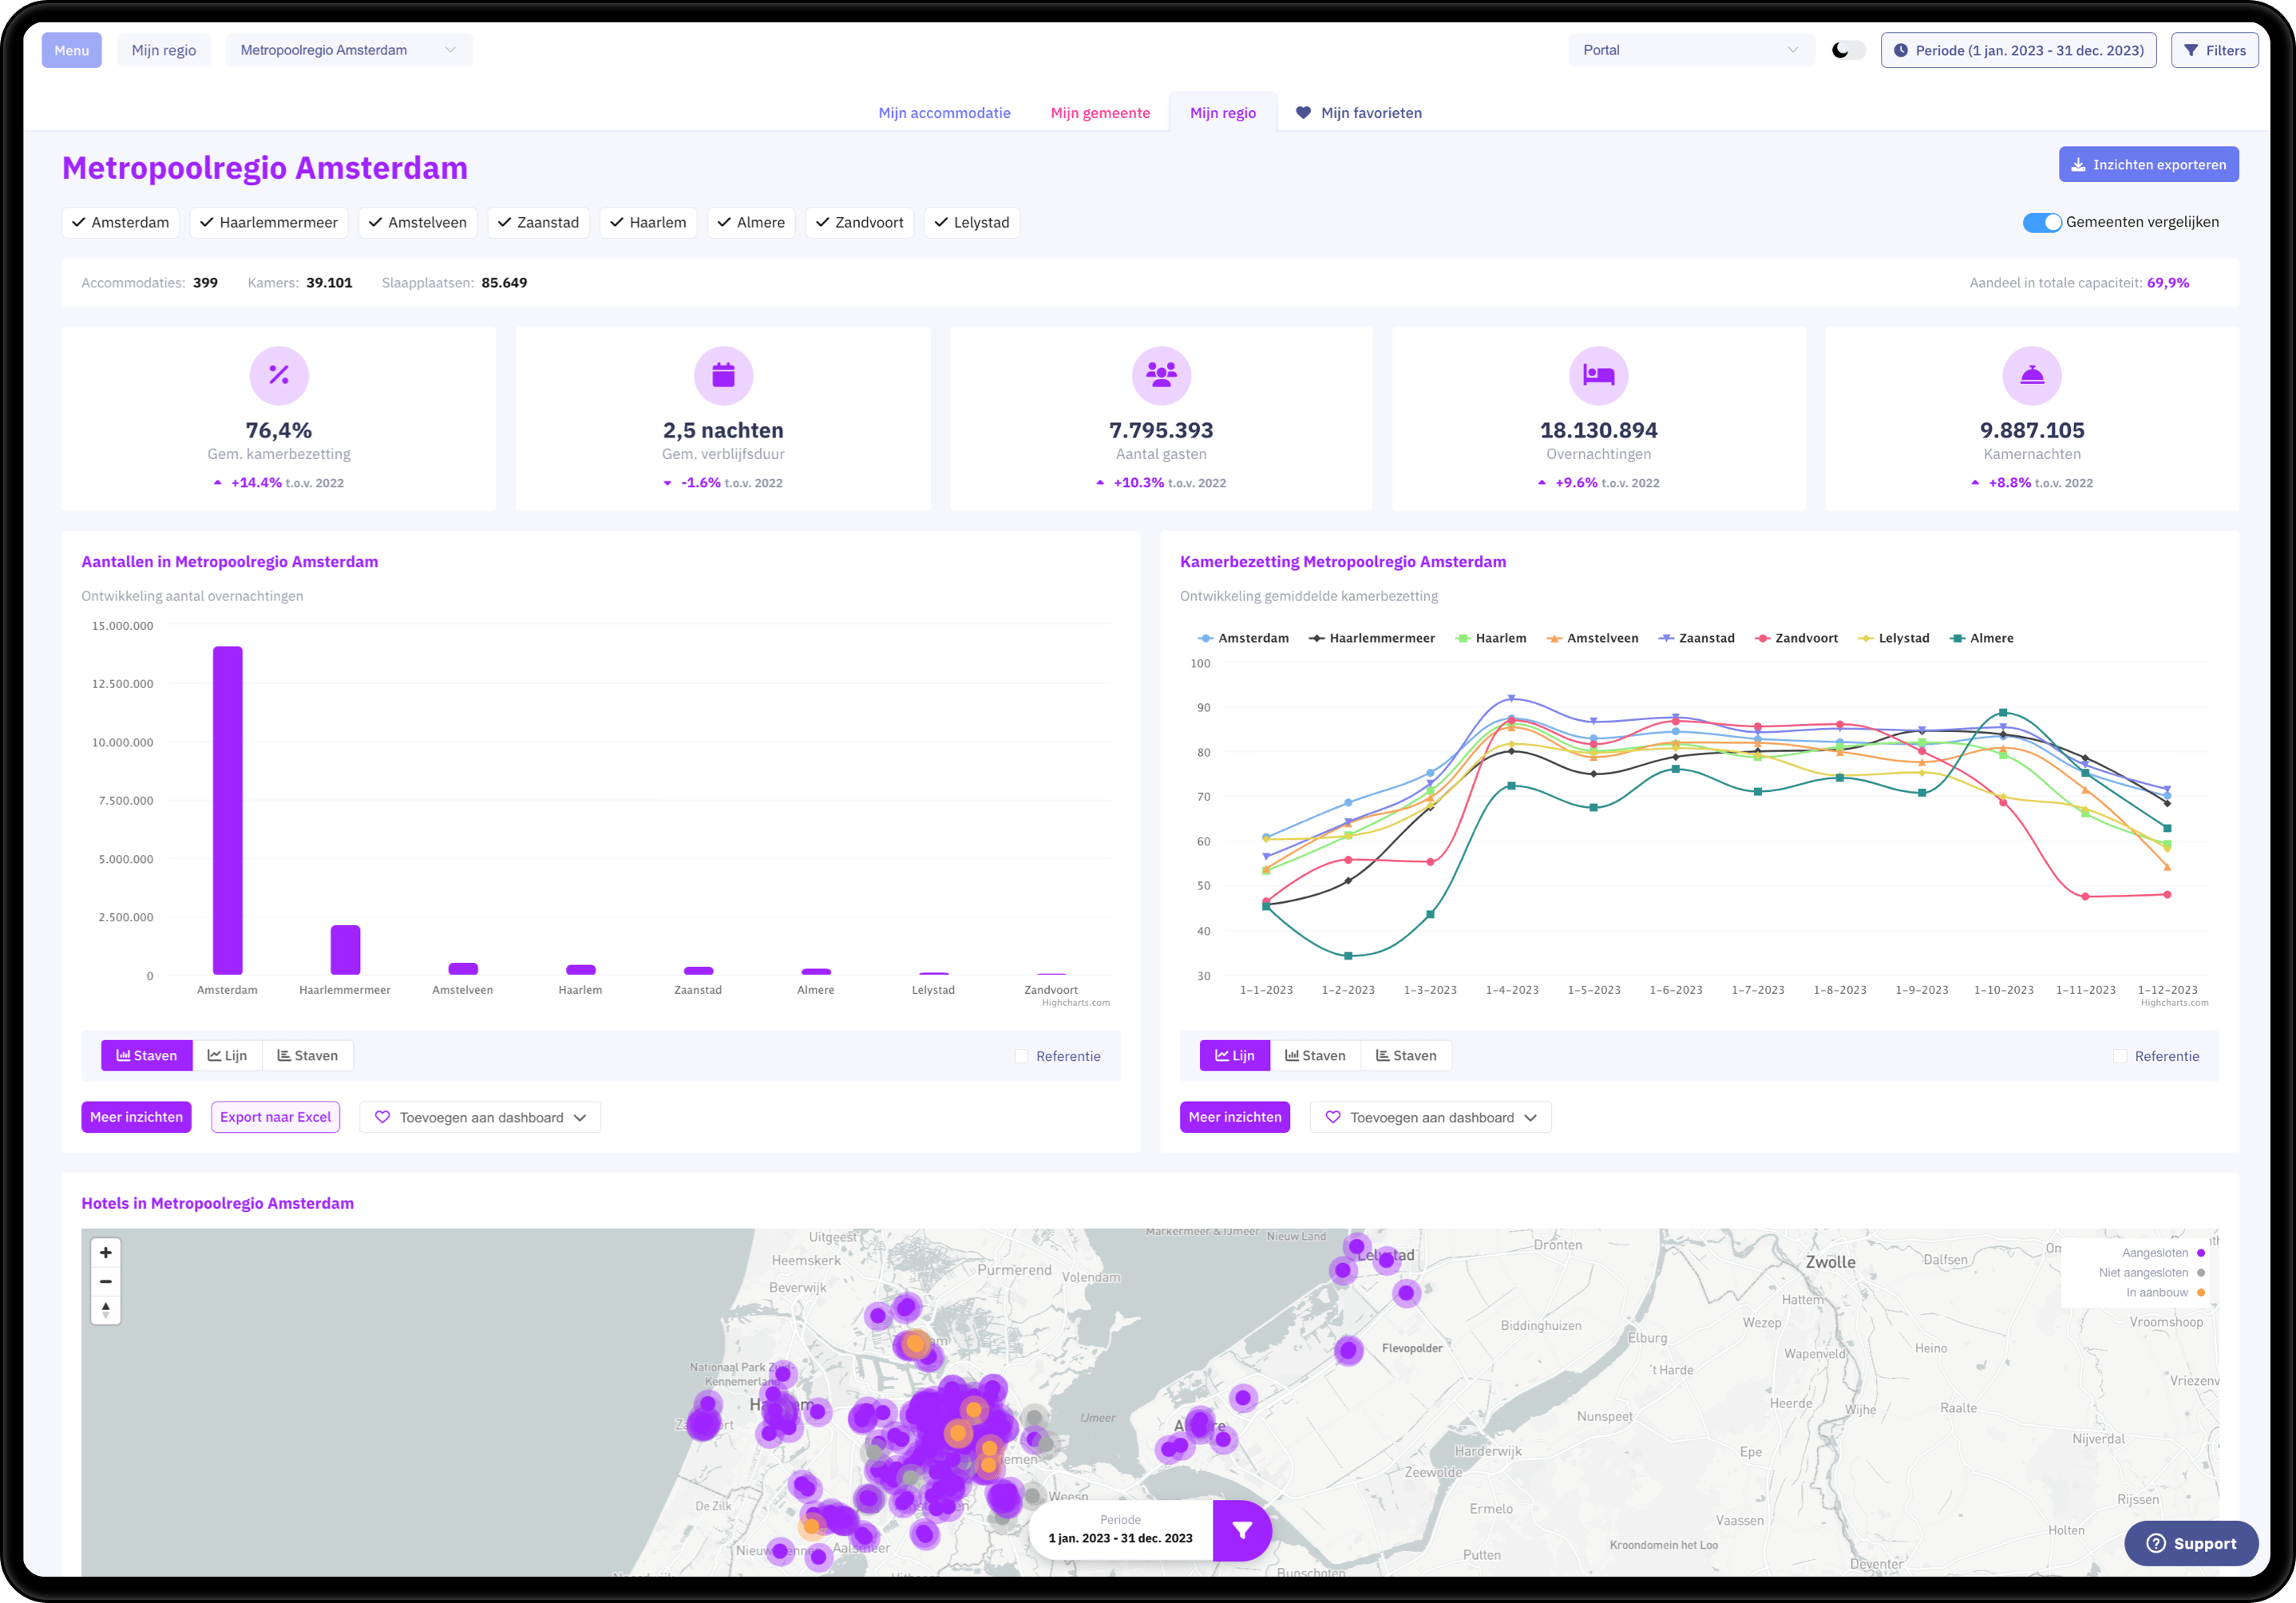Click the Highcharts.com credit under Kamerbezetting chart

pyautogui.click(x=2174, y=1002)
